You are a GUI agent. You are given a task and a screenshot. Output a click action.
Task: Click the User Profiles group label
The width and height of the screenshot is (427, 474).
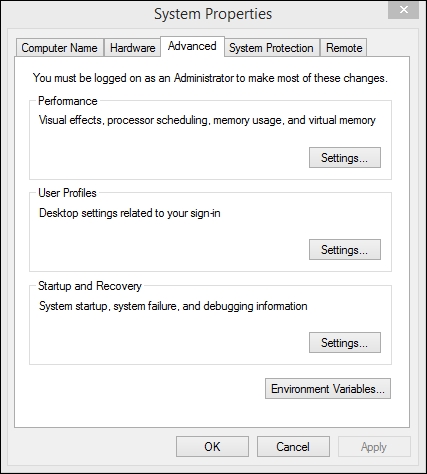point(67,193)
